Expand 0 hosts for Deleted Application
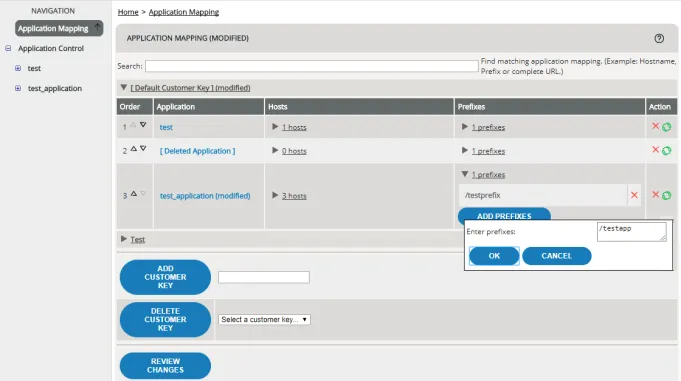681x381 pixels. click(275, 150)
